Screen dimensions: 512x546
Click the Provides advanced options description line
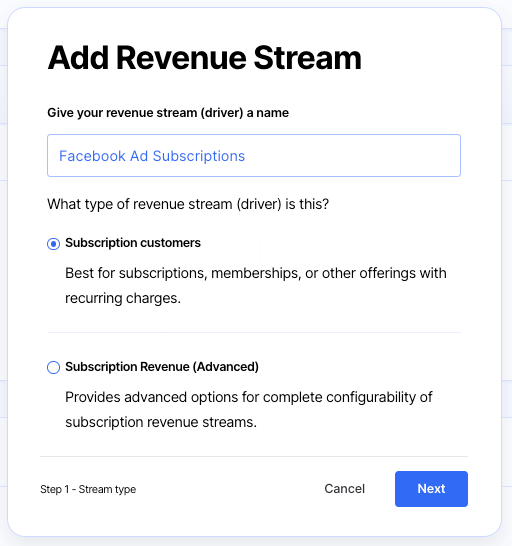[249, 397]
